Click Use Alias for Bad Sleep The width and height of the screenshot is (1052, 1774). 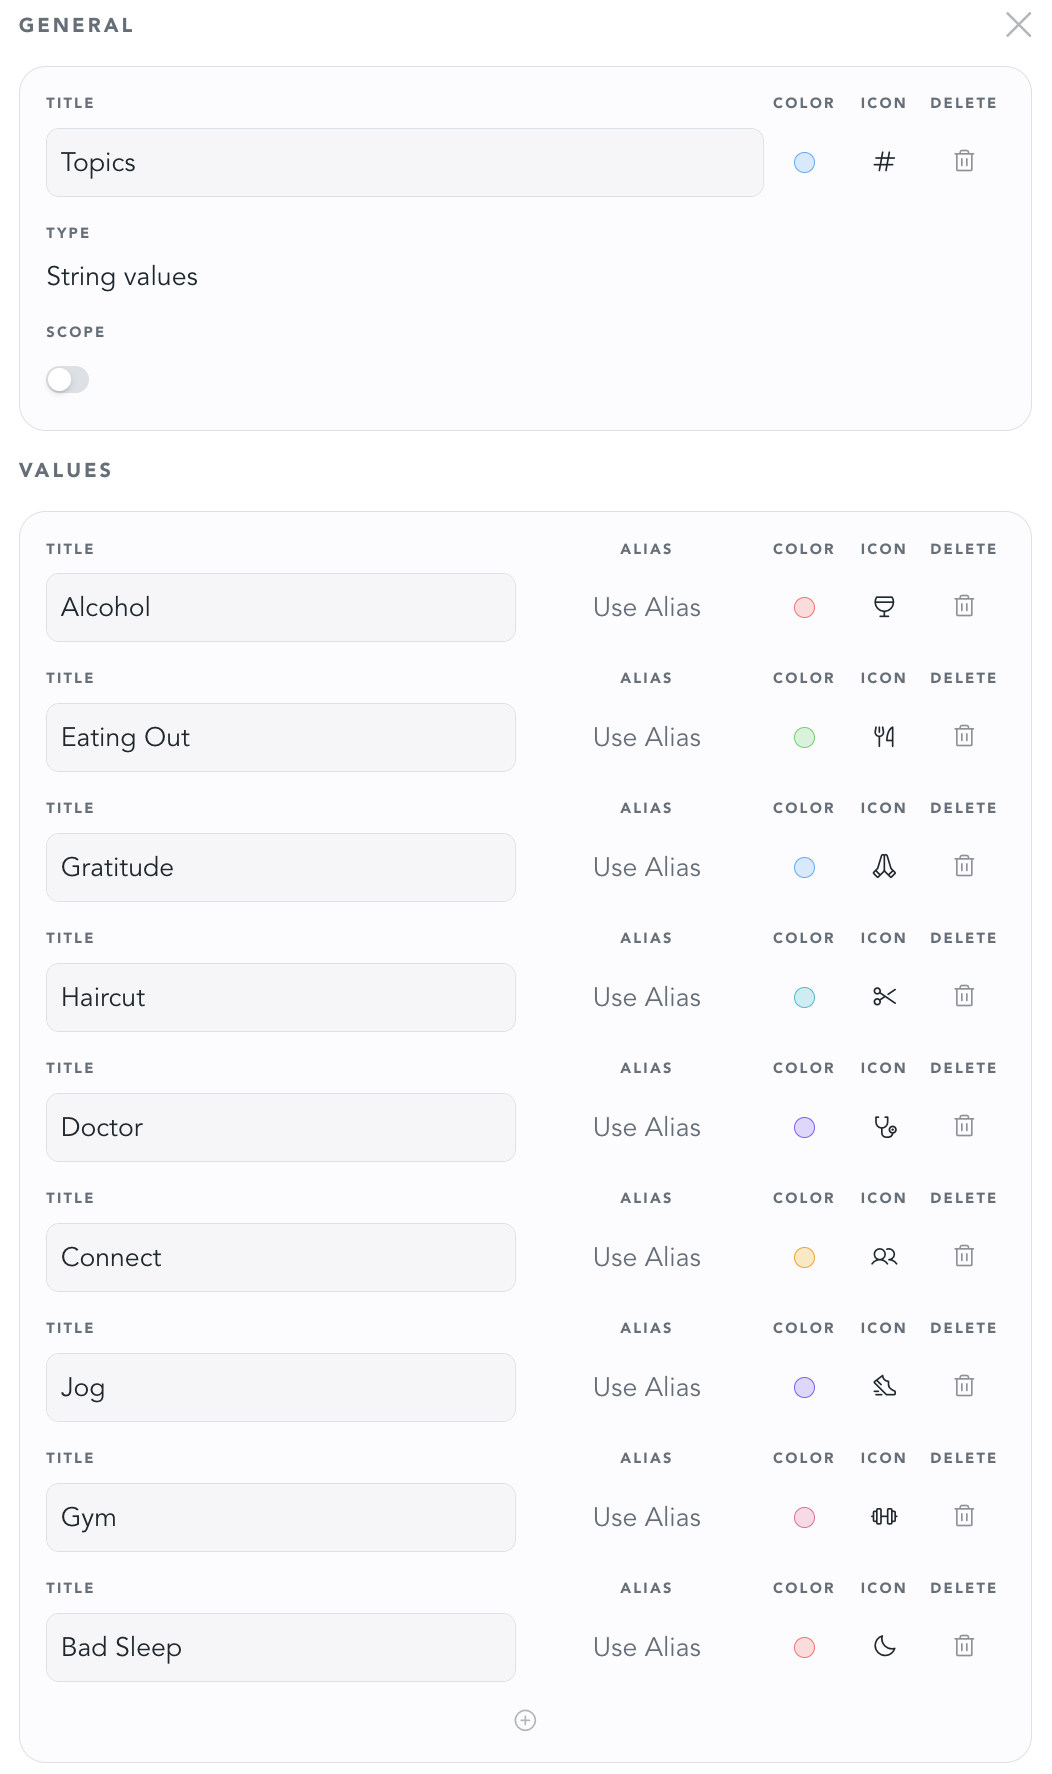pyautogui.click(x=646, y=1647)
